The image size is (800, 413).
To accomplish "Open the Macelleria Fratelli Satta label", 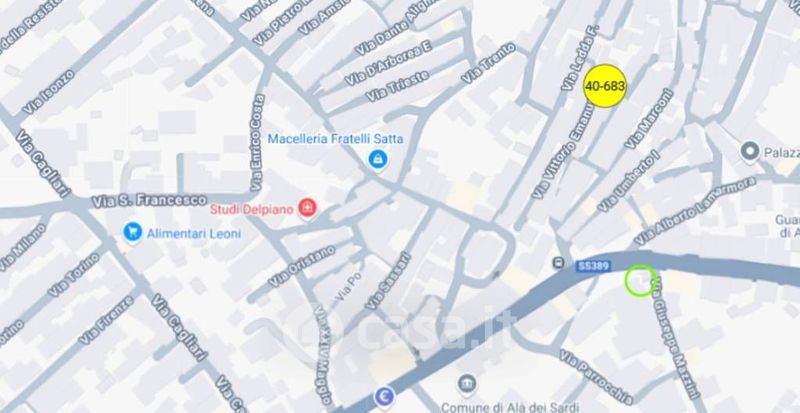I will coord(336,139).
